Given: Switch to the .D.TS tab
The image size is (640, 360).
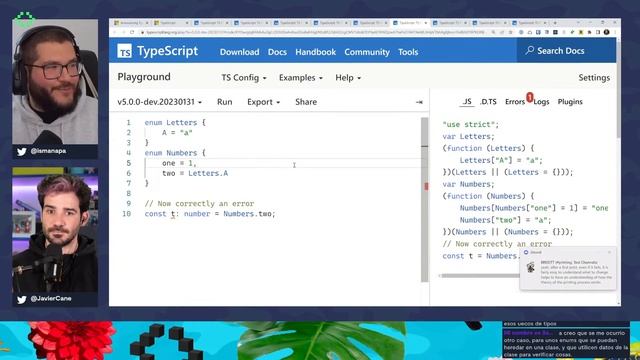Looking at the screenshot, I should click(488, 102).
